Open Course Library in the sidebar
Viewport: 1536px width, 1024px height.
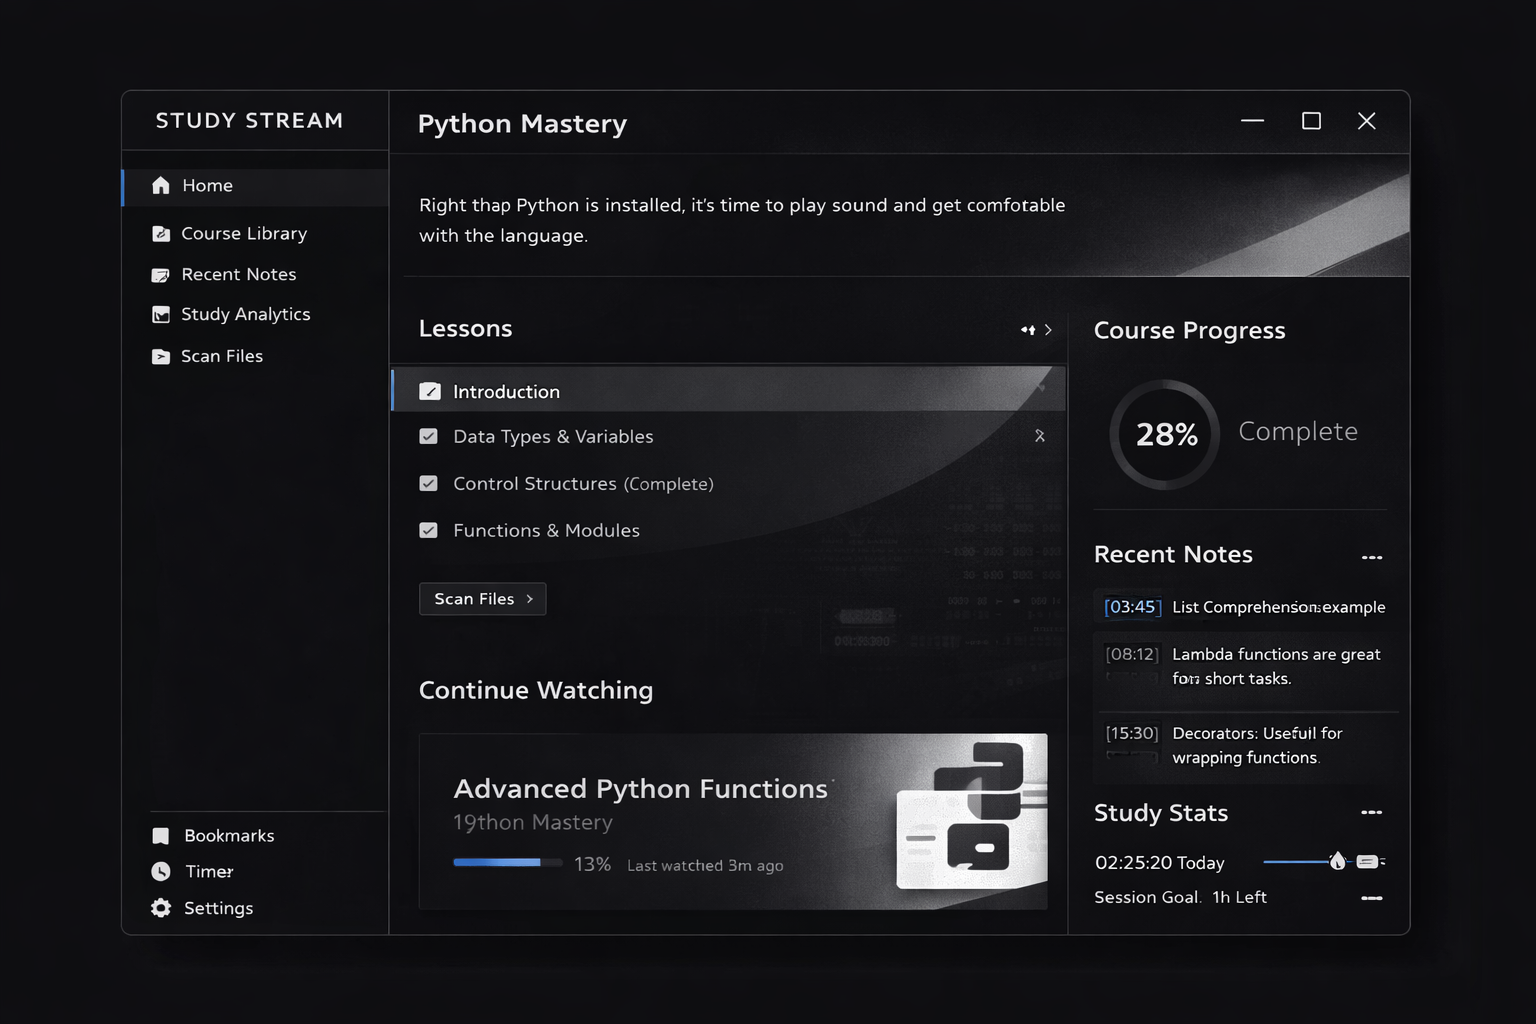pyautogui.click(x=244, y=234)
